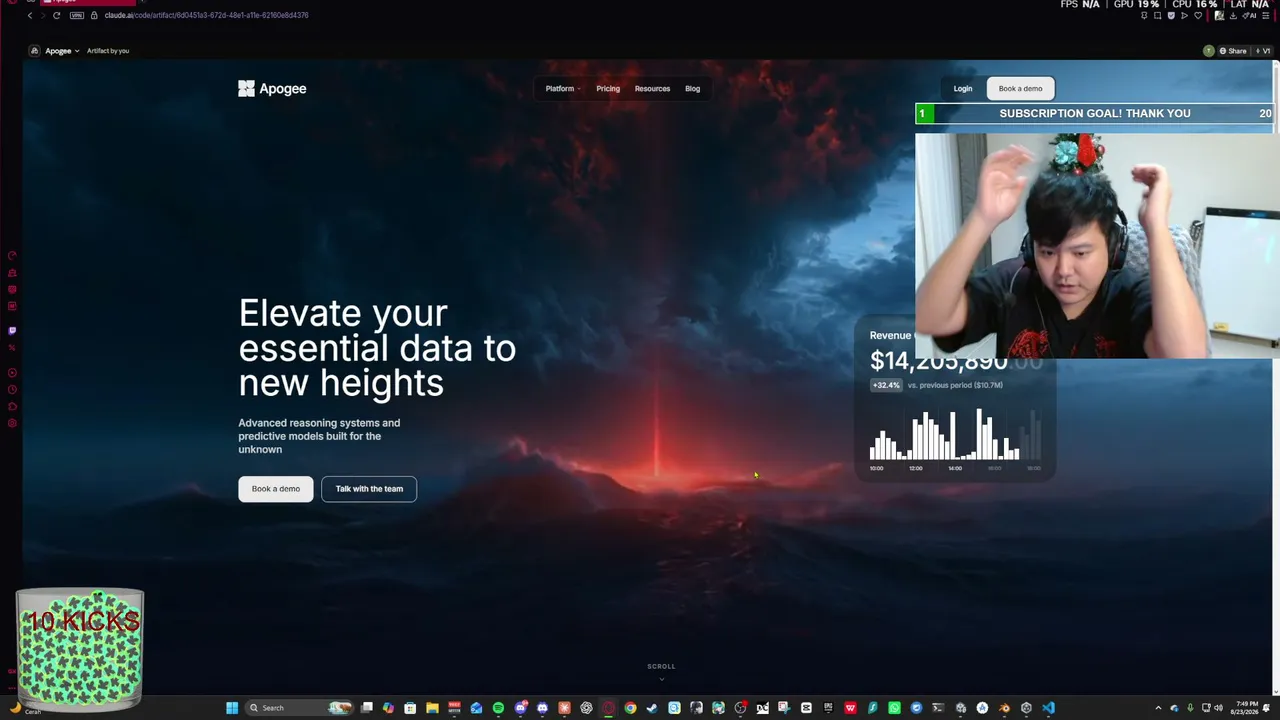This screenshot has width=1280, height=720.
Task: Open Blender from the taskbar
Action: 1004,708
